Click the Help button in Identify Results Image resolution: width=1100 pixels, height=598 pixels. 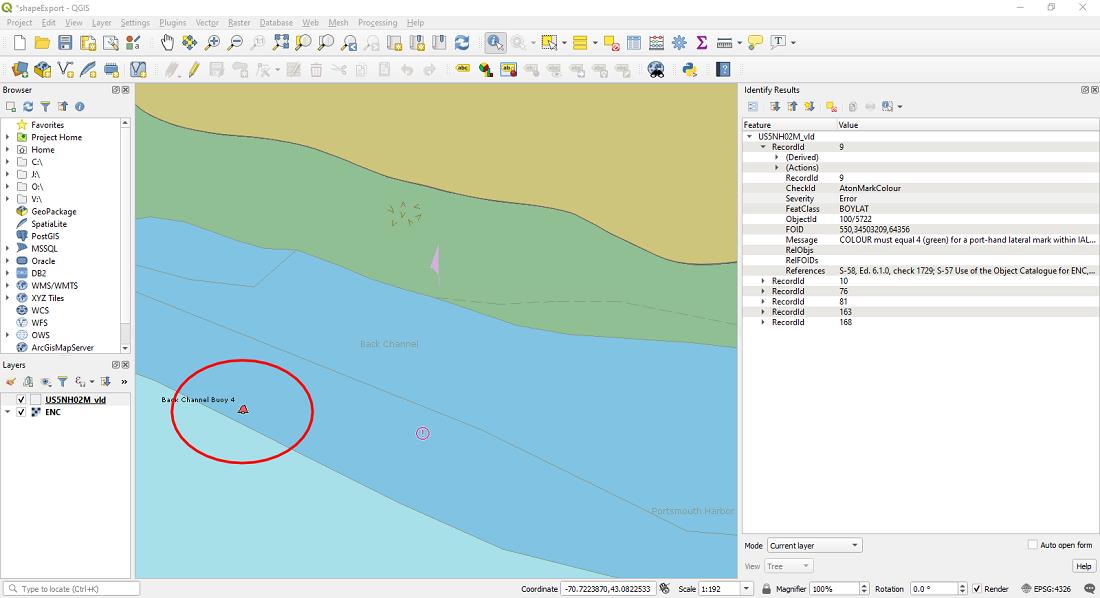[x=1083, y=566]
